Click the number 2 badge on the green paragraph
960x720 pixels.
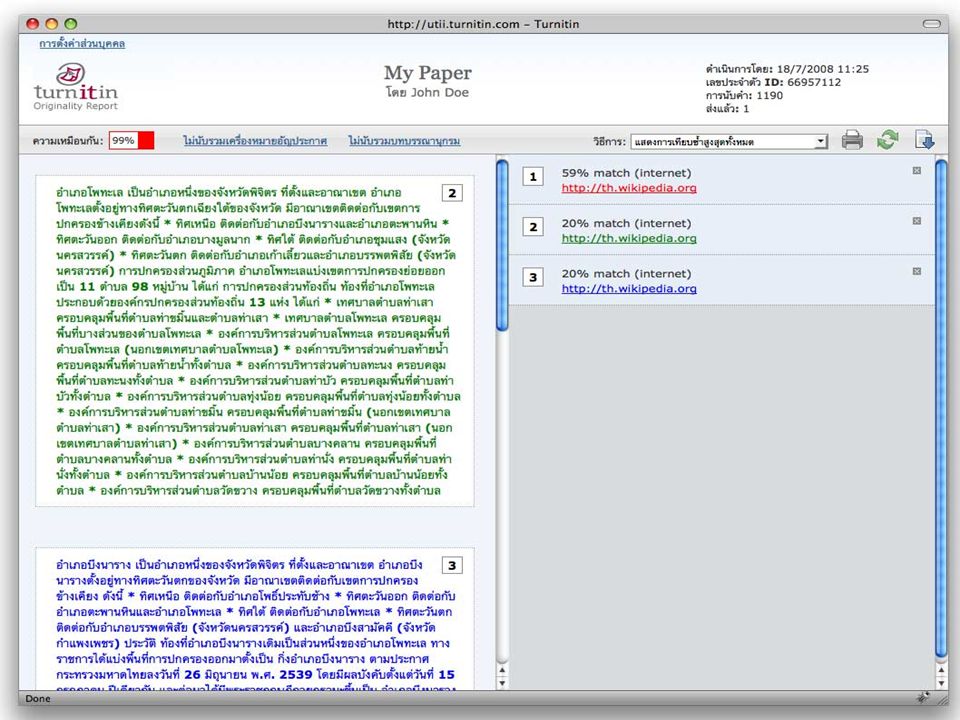click(x=452, y=193)
